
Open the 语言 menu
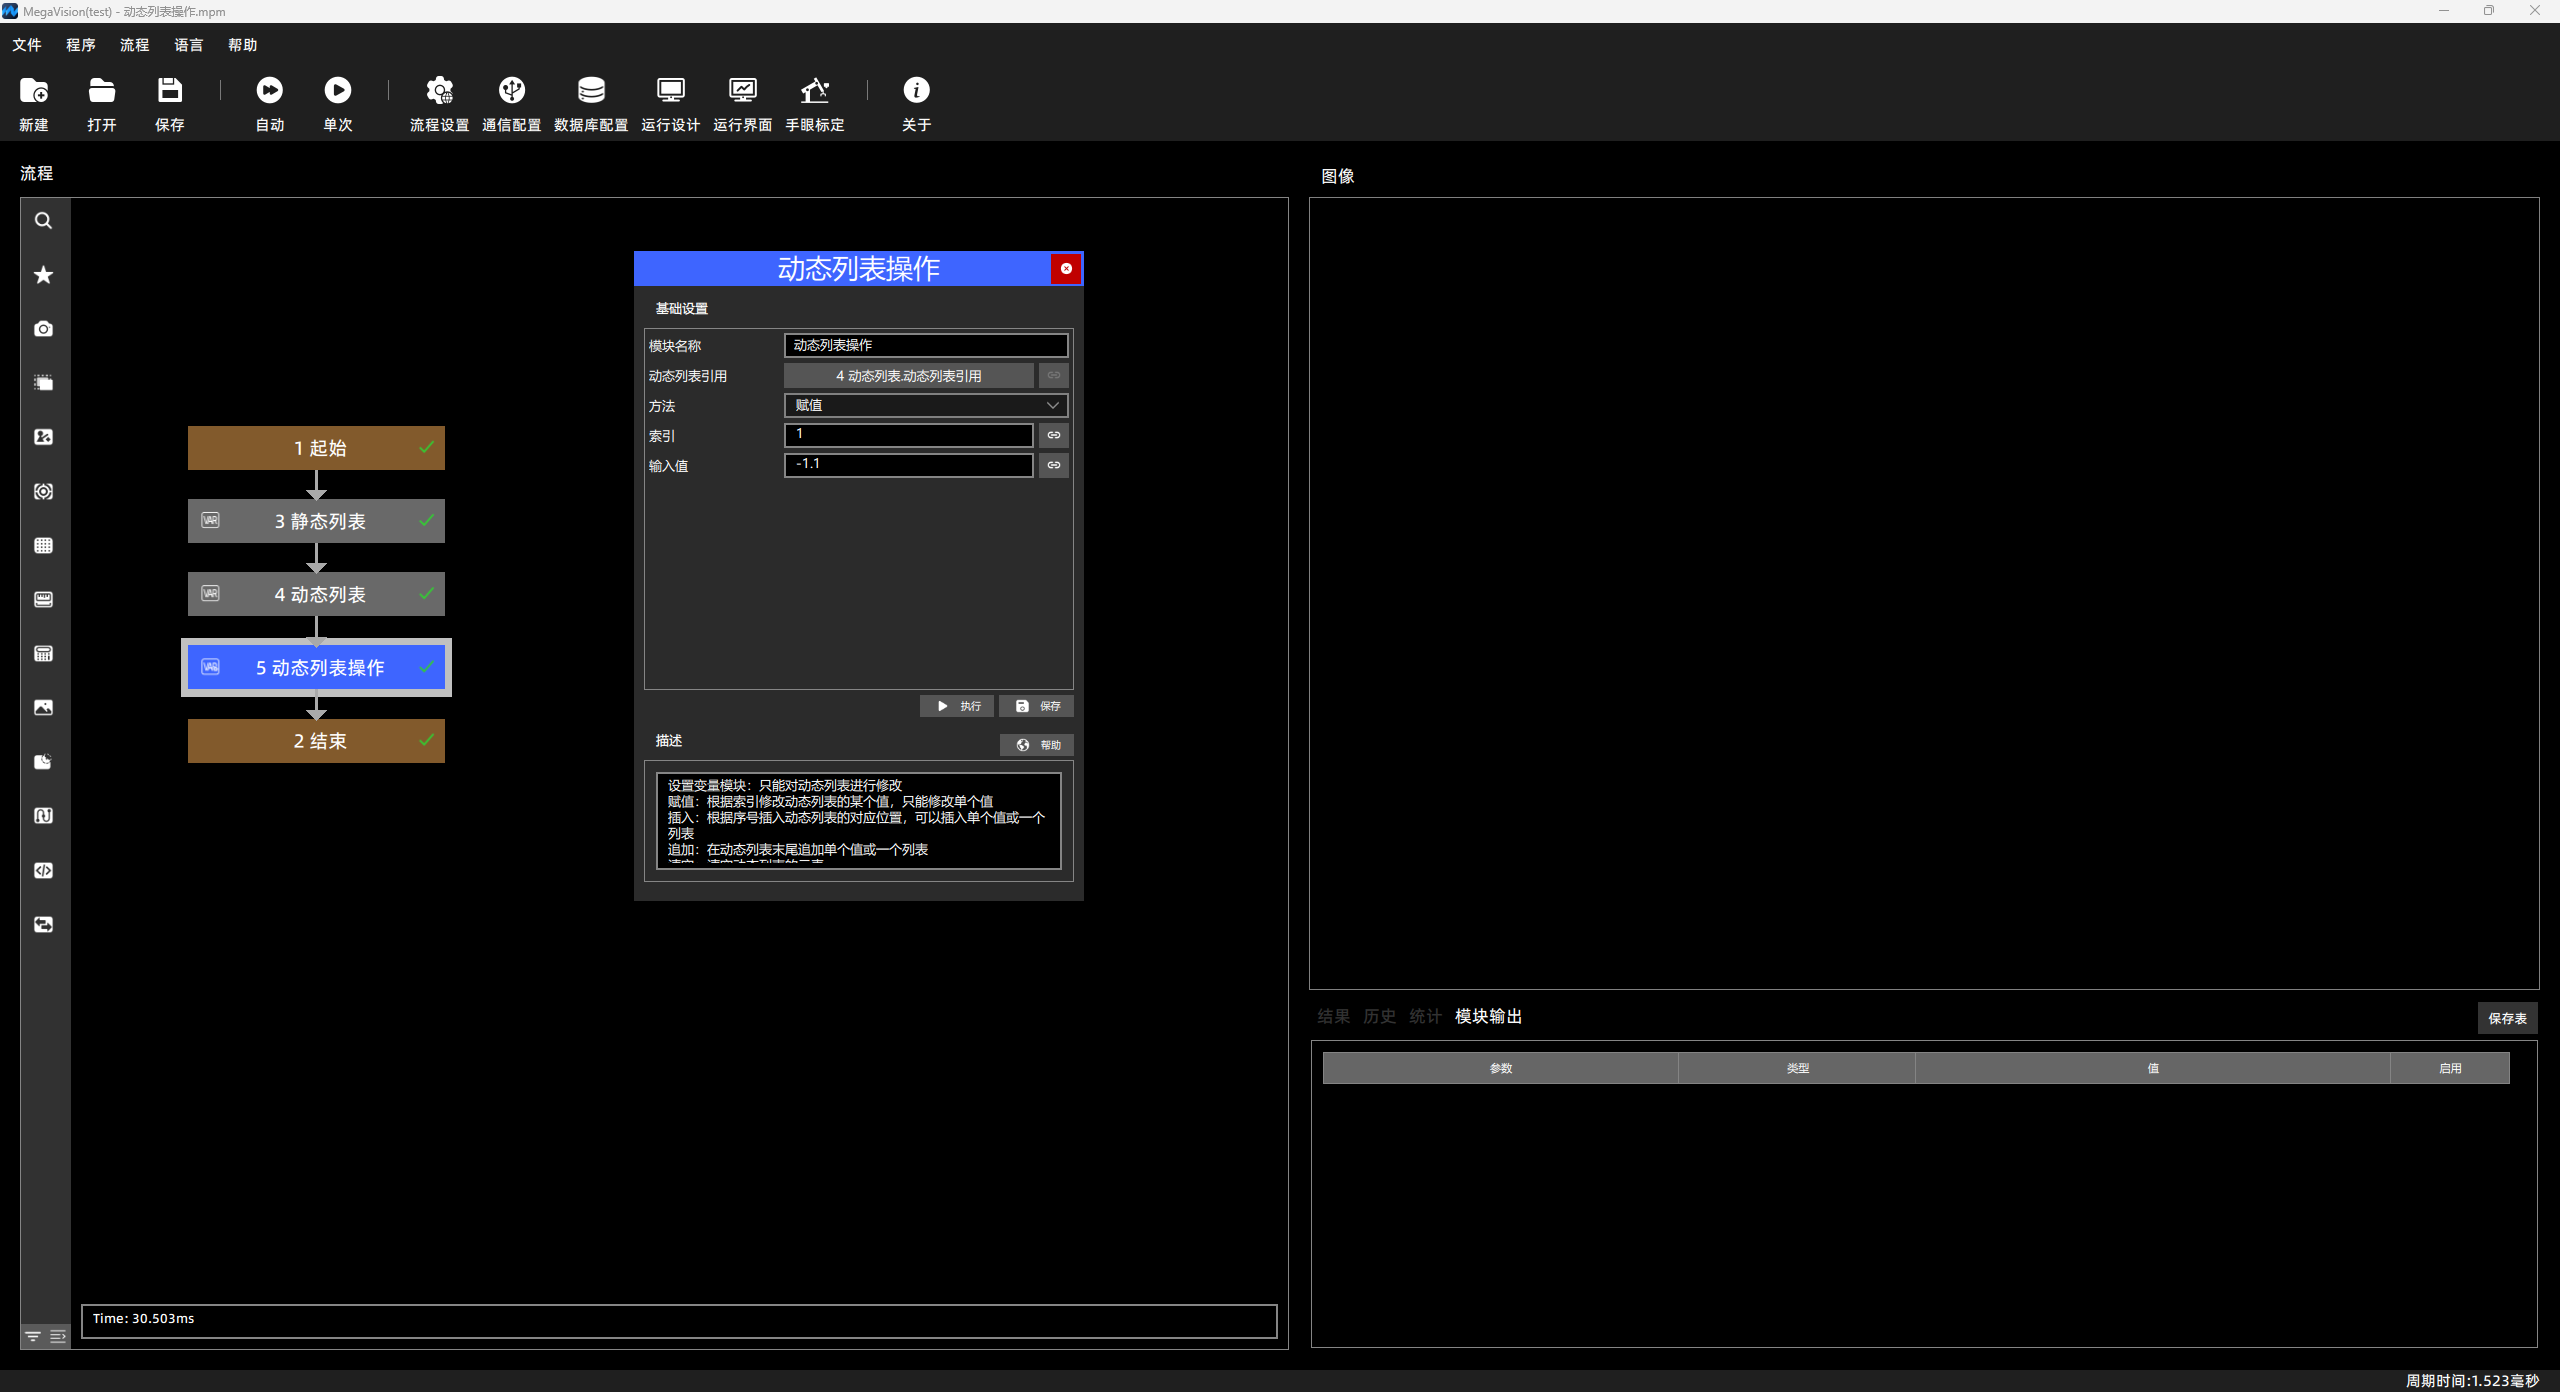click(189, 45)
